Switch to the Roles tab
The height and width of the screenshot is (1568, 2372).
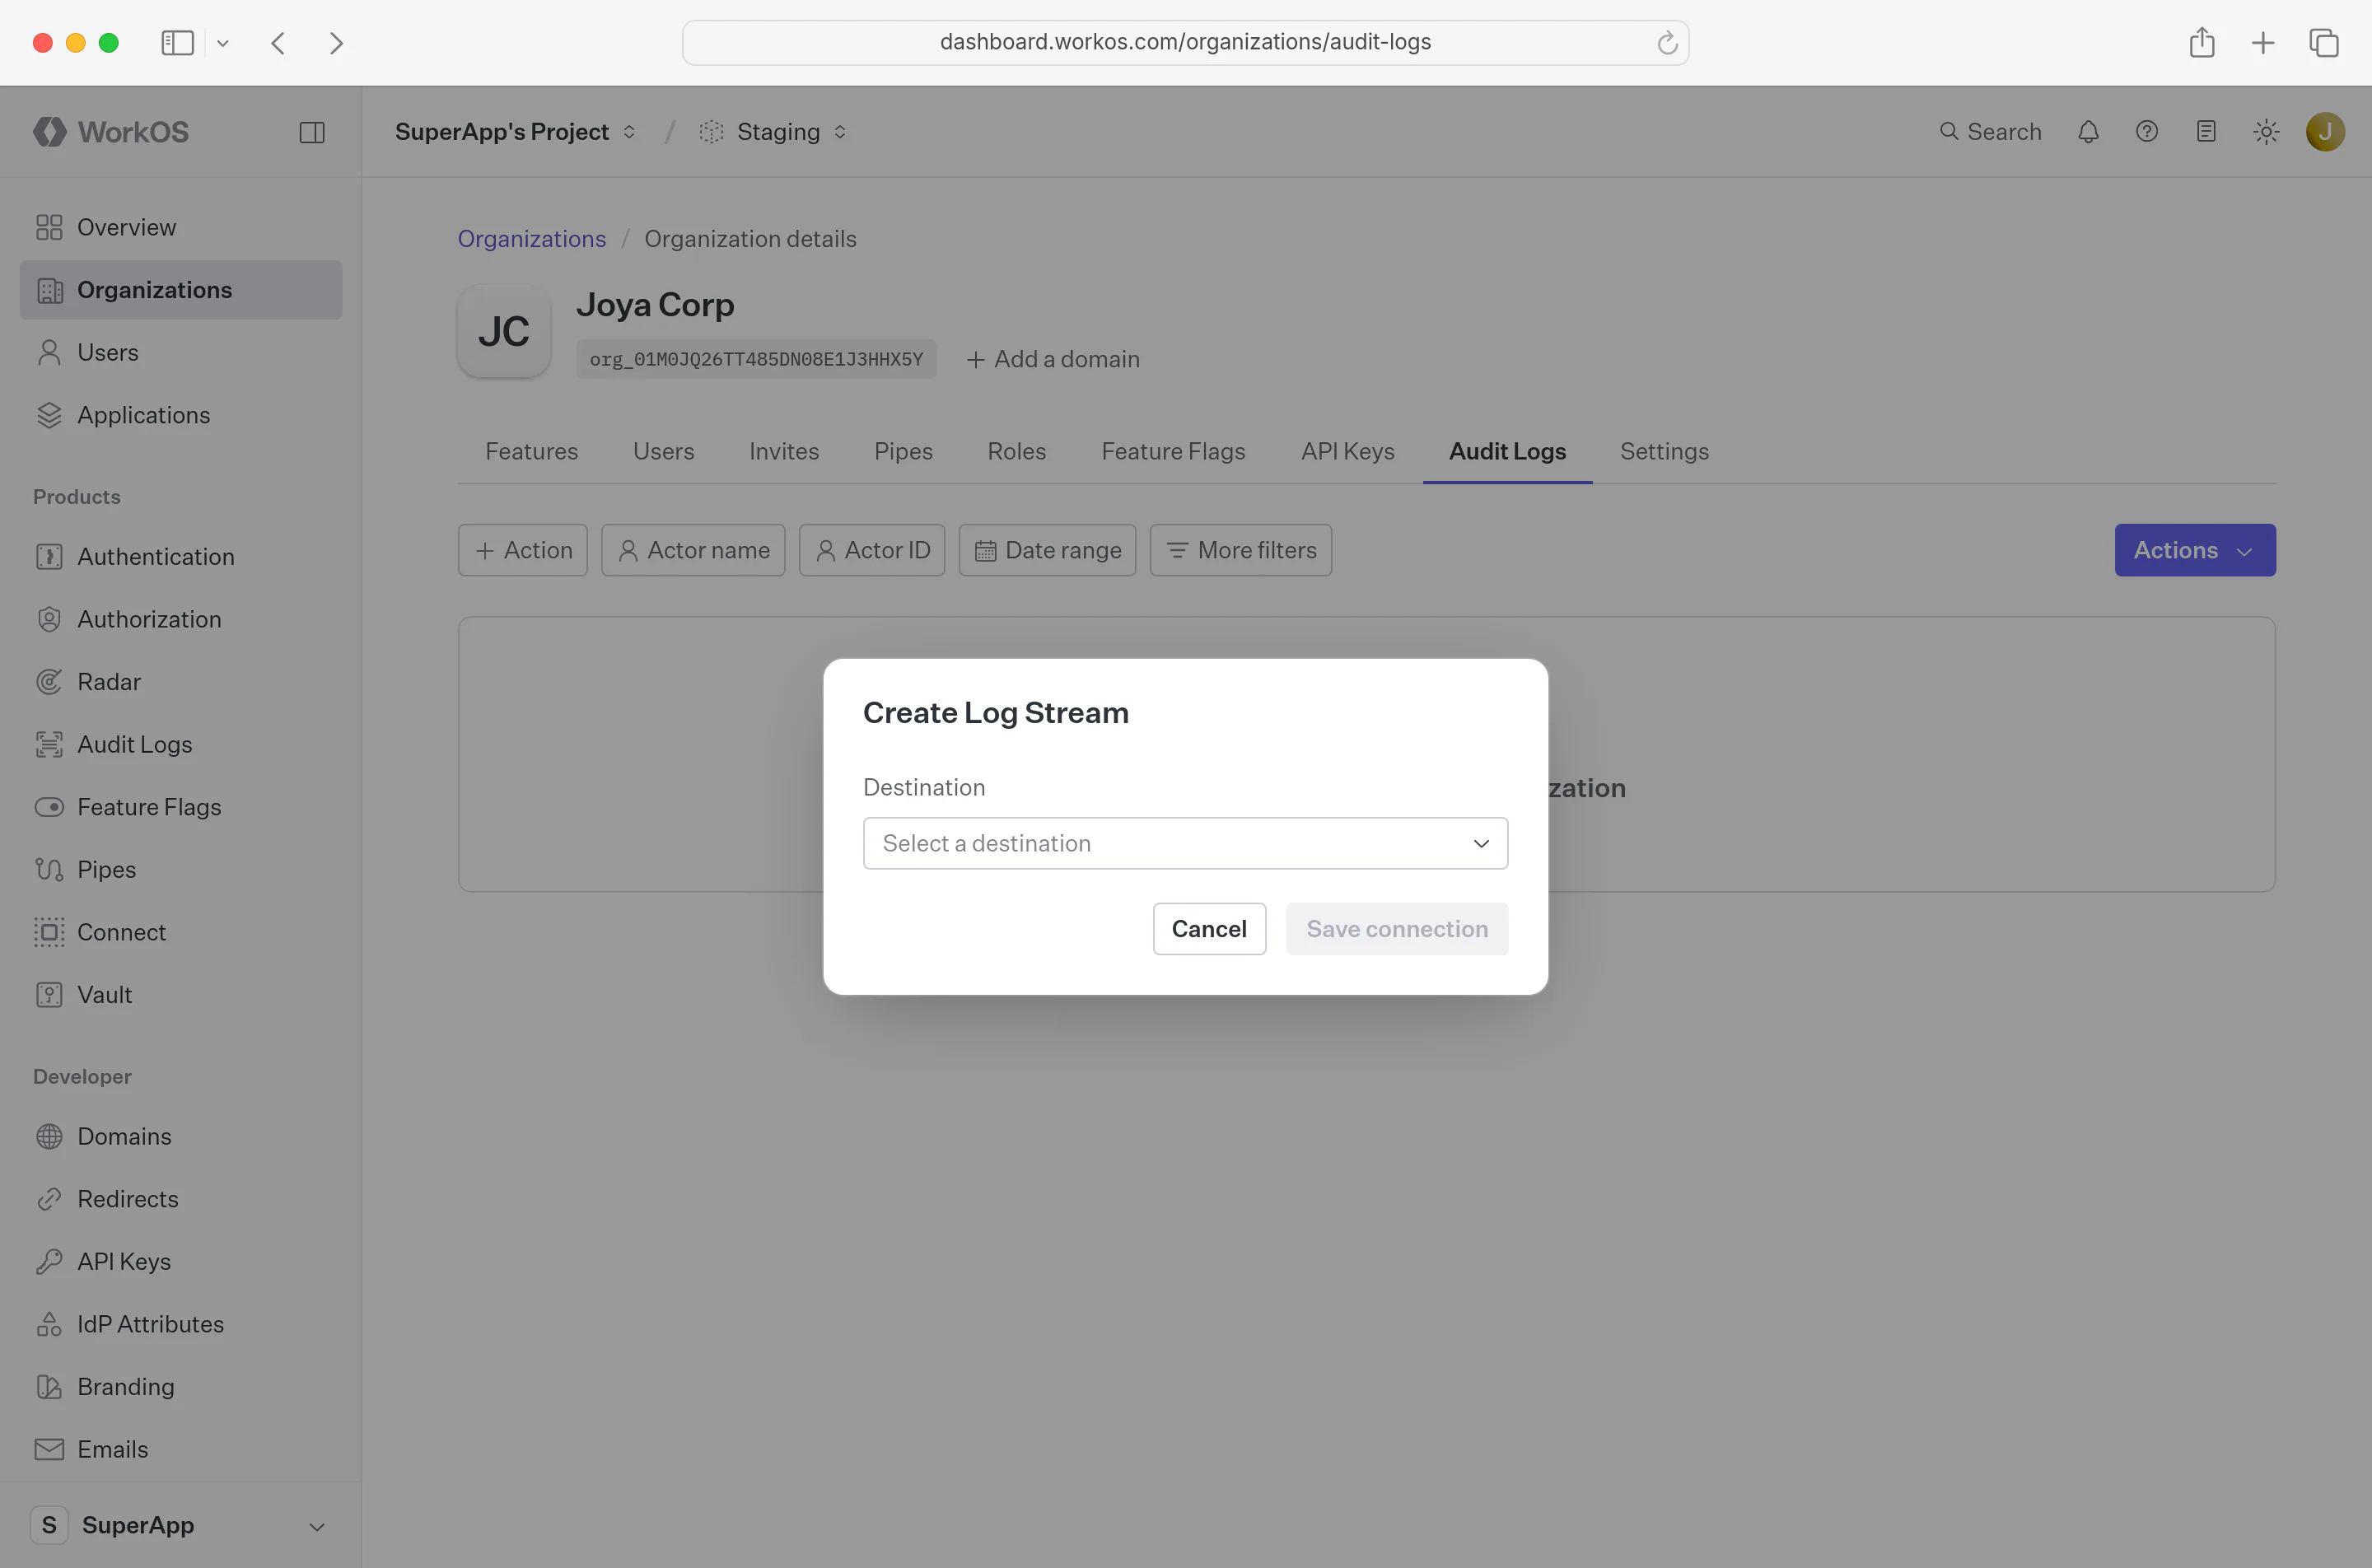(x=1017, y=451)
